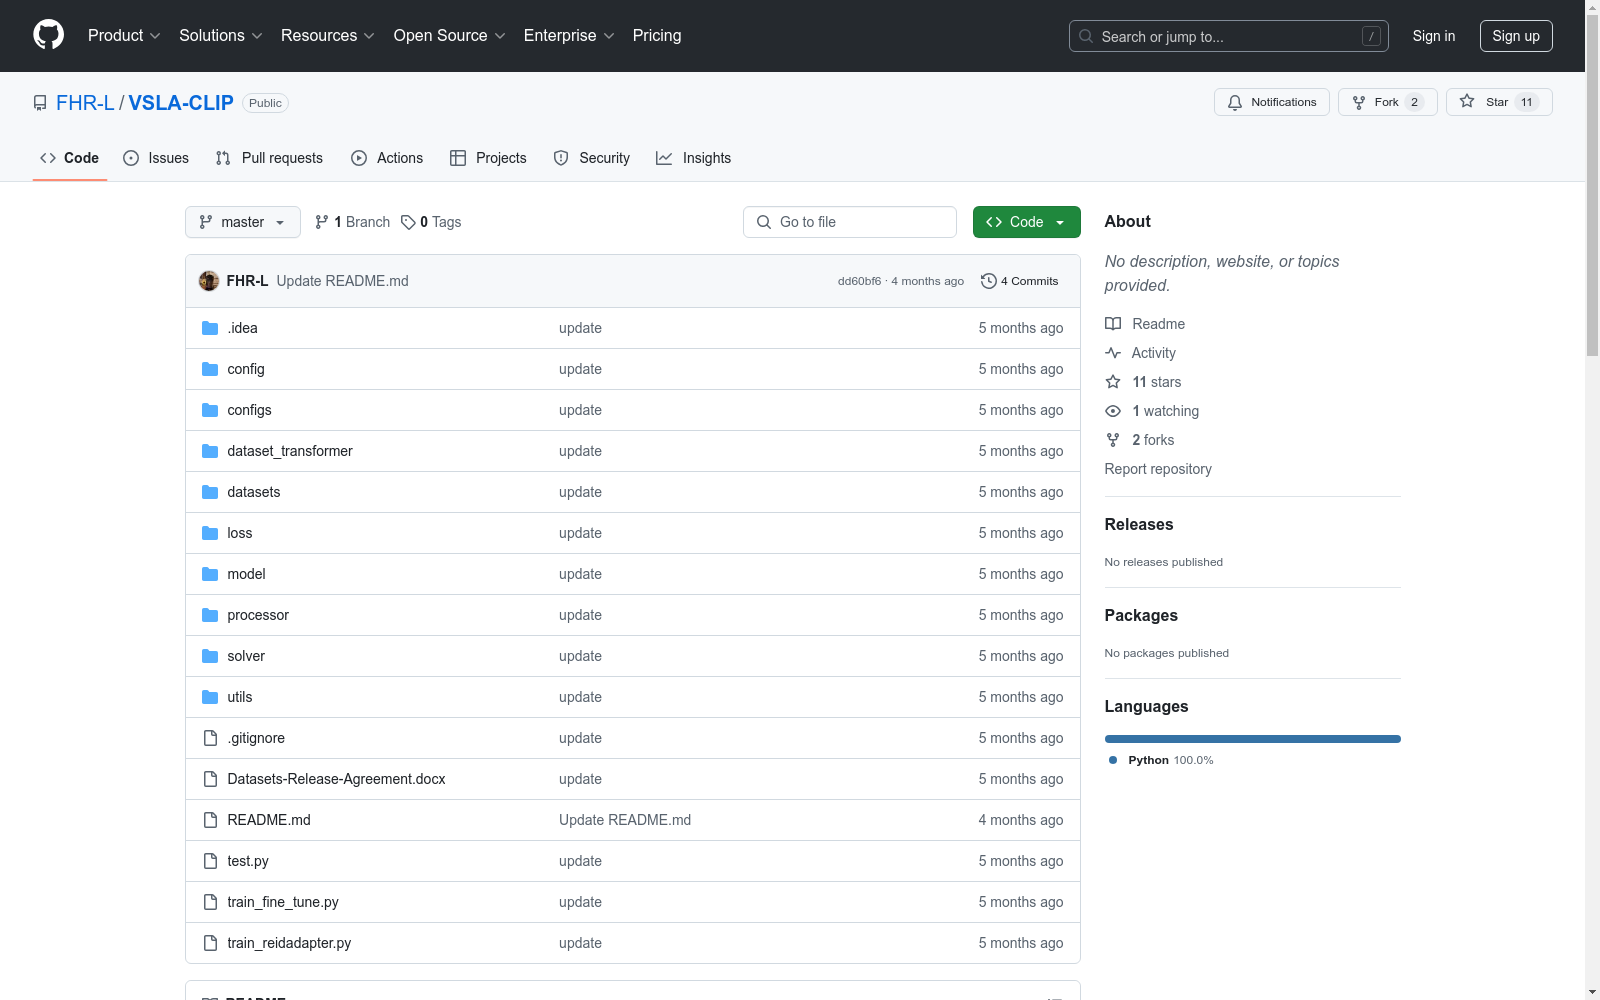The image size is (1600, 1000).
Task: Click the .gitignore file icon
Action: tap(210, 738)
